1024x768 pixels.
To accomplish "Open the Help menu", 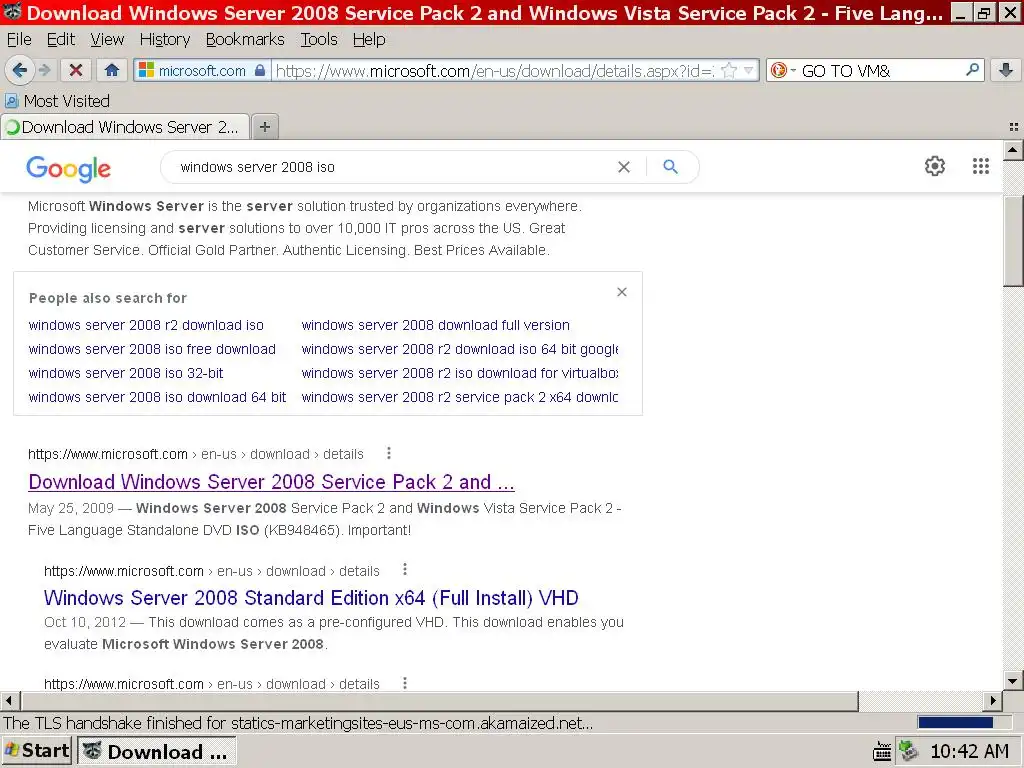I will coord(369,40).
